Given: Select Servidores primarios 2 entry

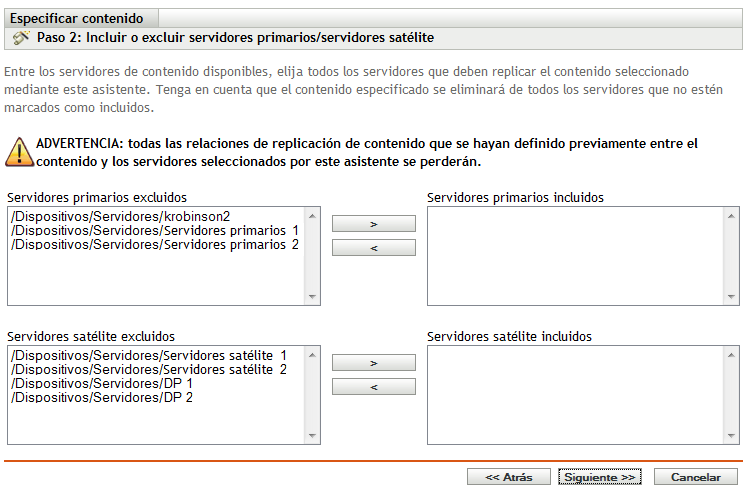Looking at the screenshot, I should tap(154, 244).
